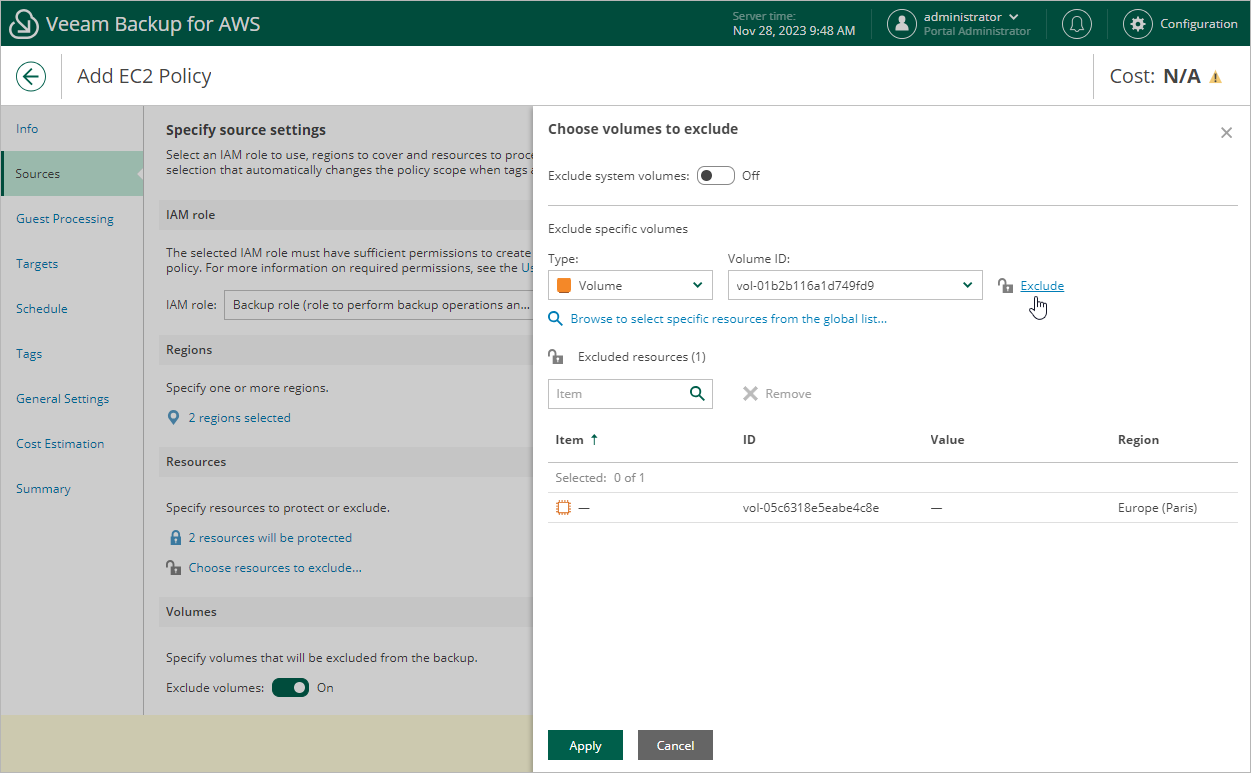1251x773 pixels.
Task: Click the volume icon in table row
Action: (x=564, y=508)
